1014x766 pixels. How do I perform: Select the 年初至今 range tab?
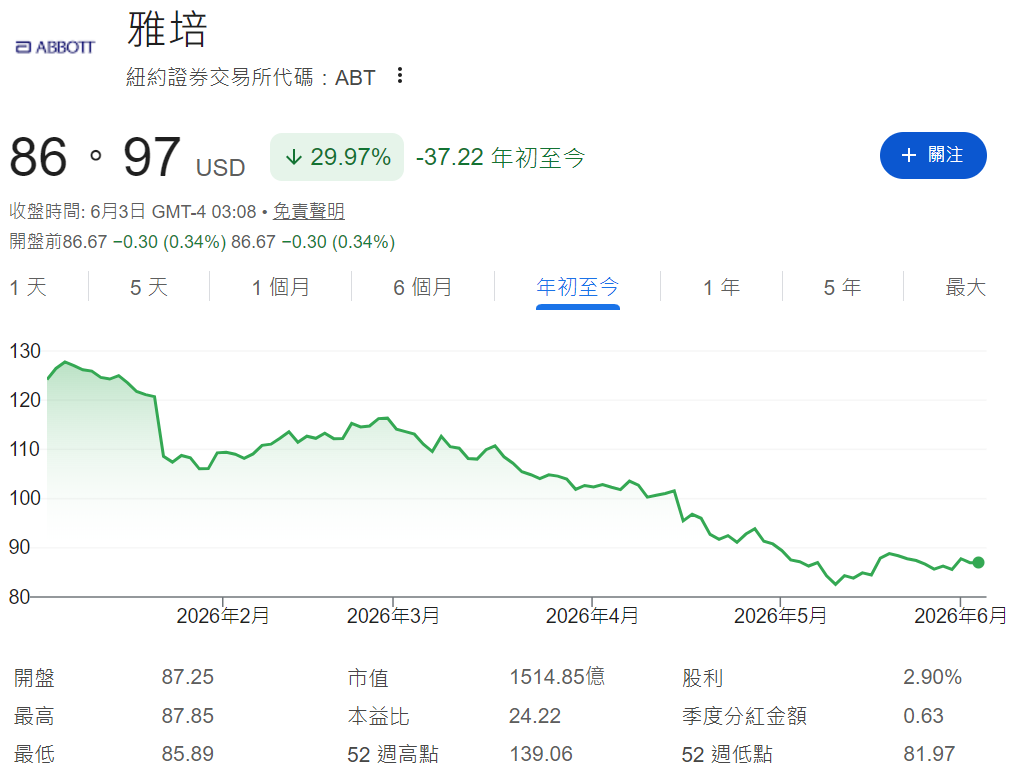[x=577, y=287]
